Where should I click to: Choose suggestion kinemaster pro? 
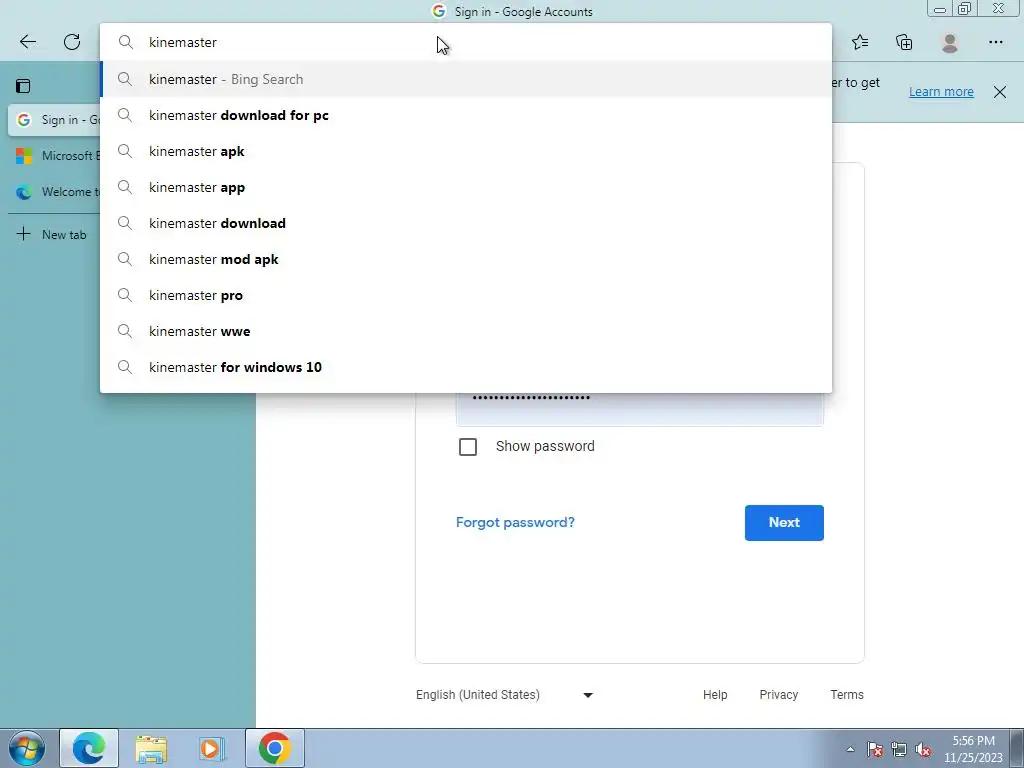tap(466, 295)
